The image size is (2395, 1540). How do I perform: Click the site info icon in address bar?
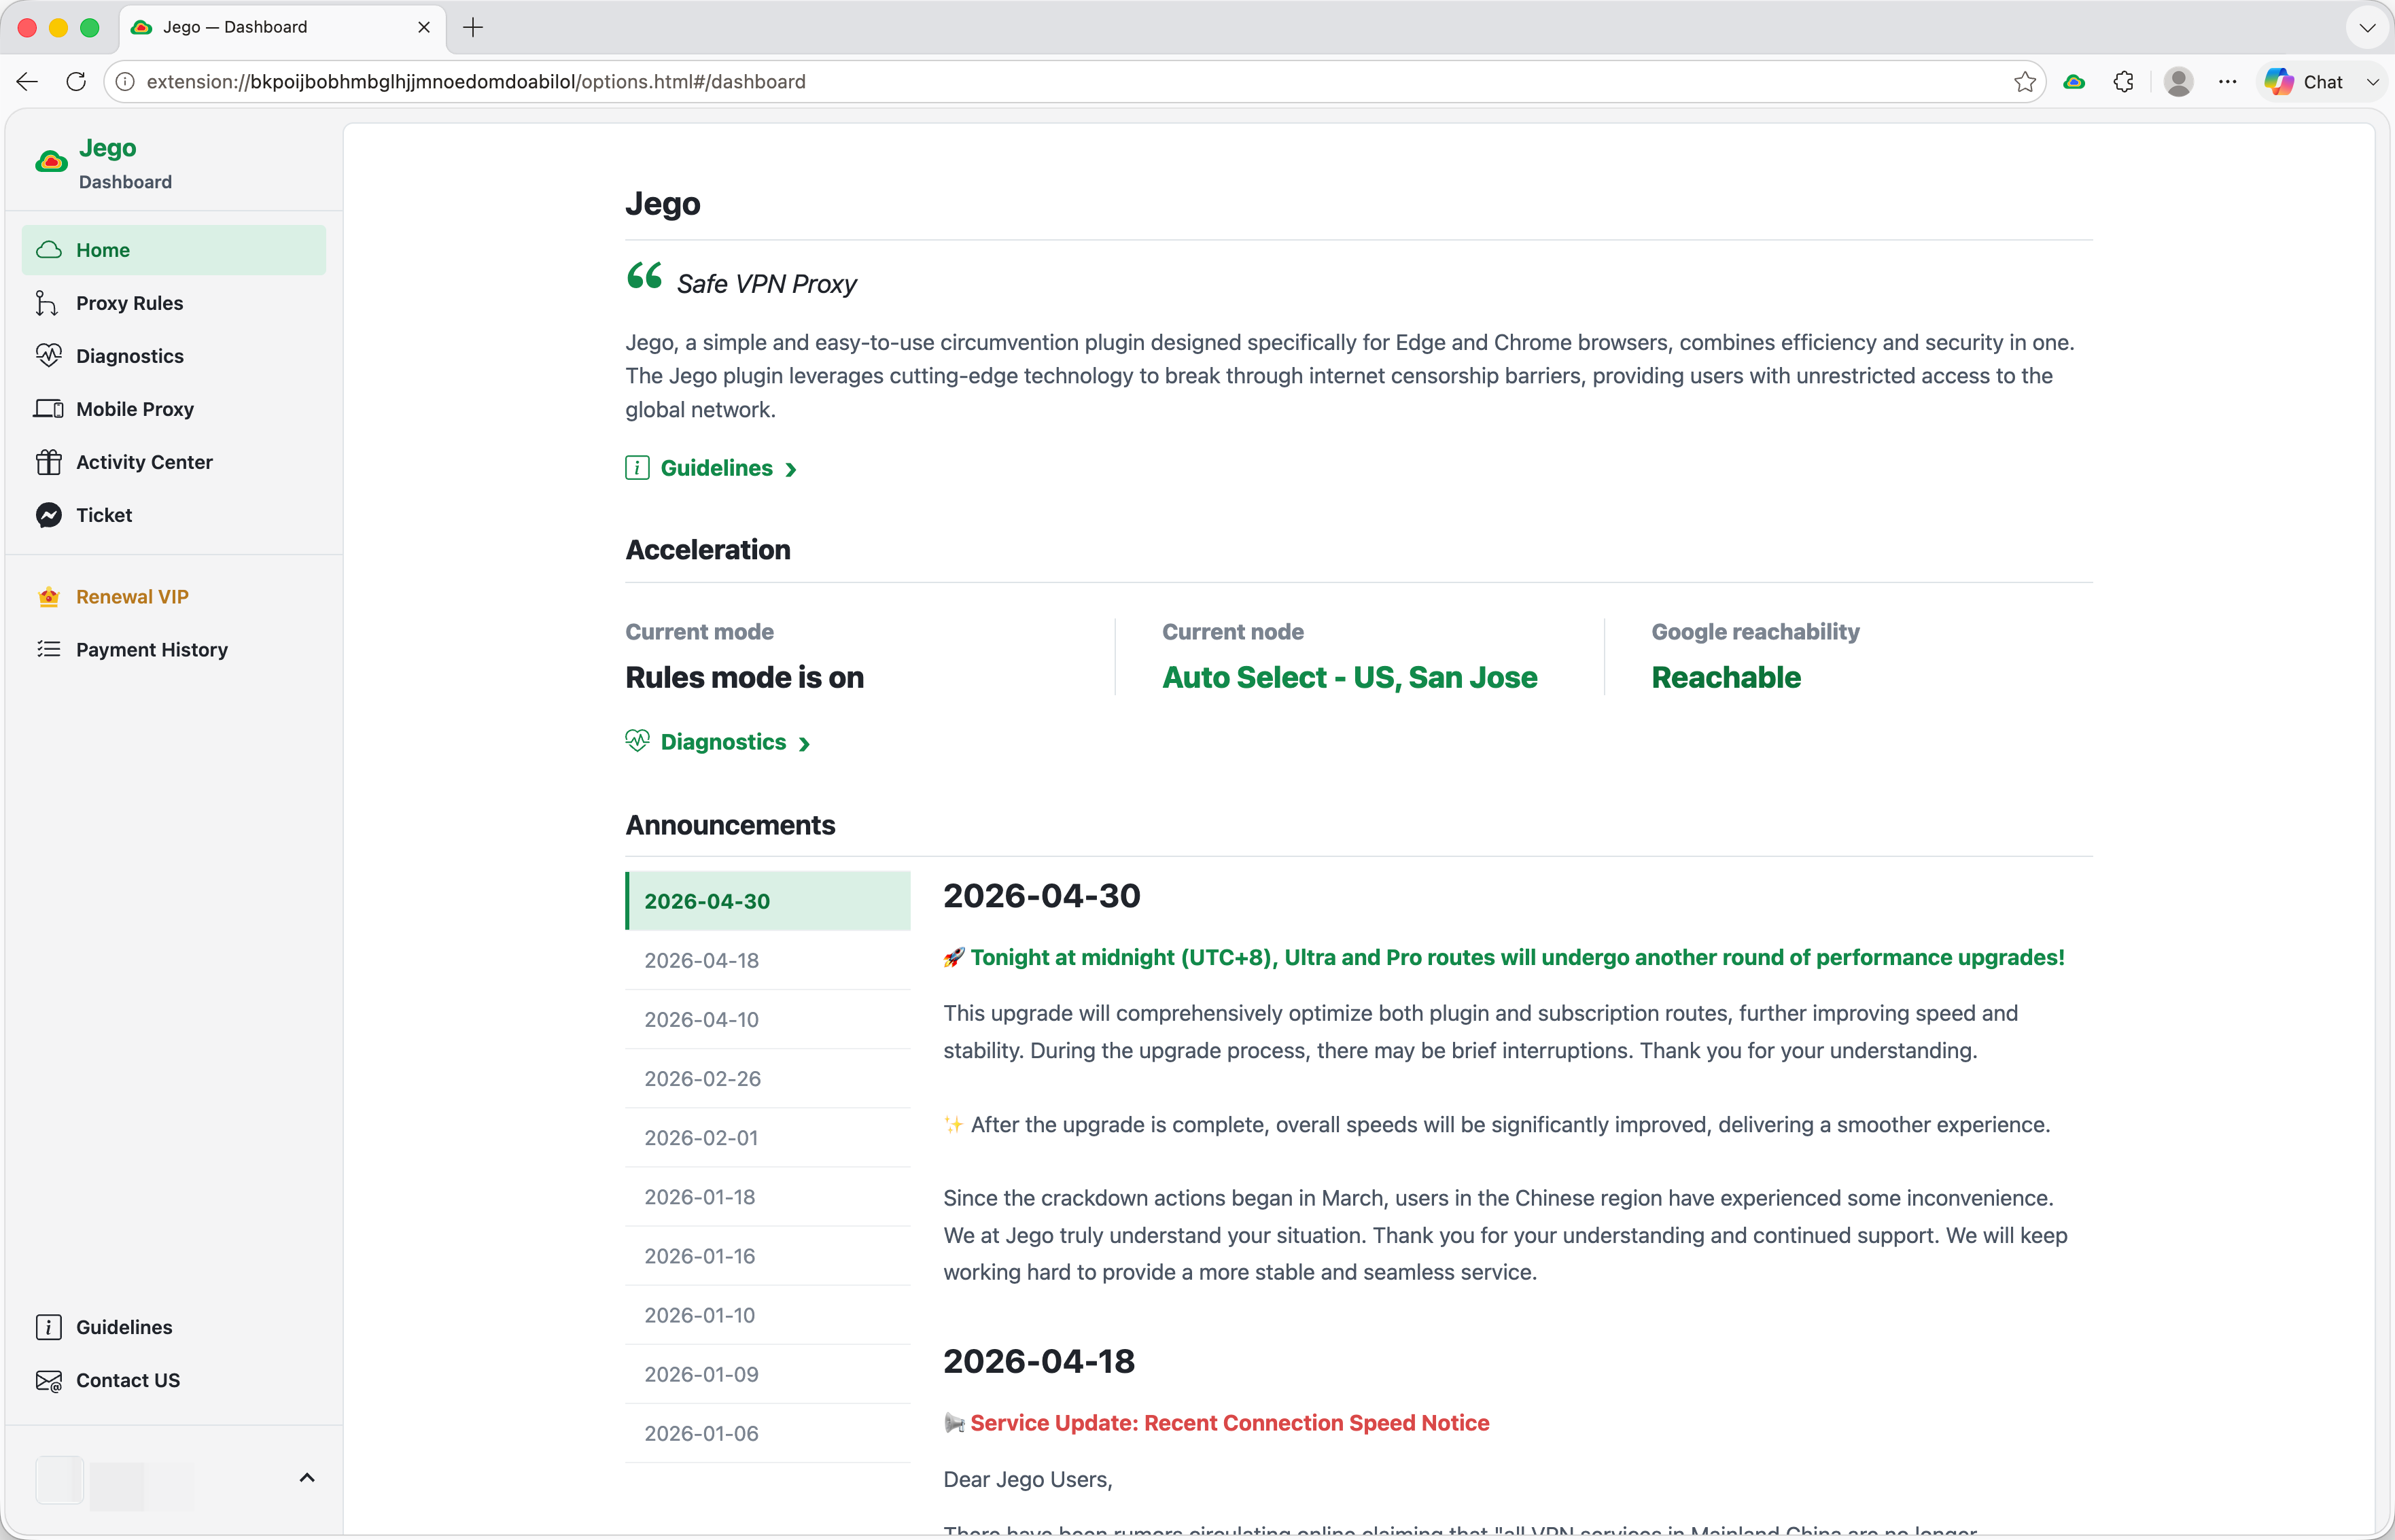(x=126, y=82)
